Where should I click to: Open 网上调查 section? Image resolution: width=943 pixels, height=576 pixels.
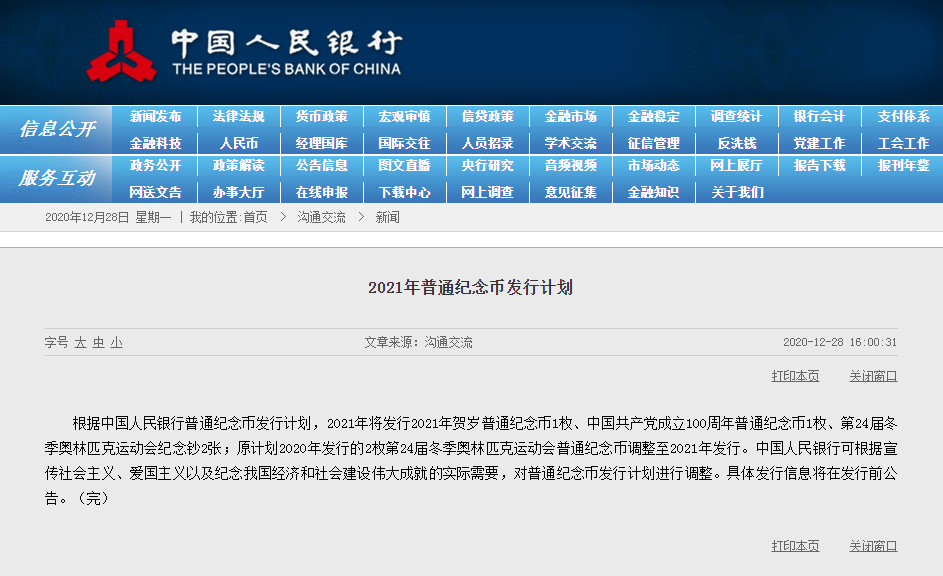[487, 192]
